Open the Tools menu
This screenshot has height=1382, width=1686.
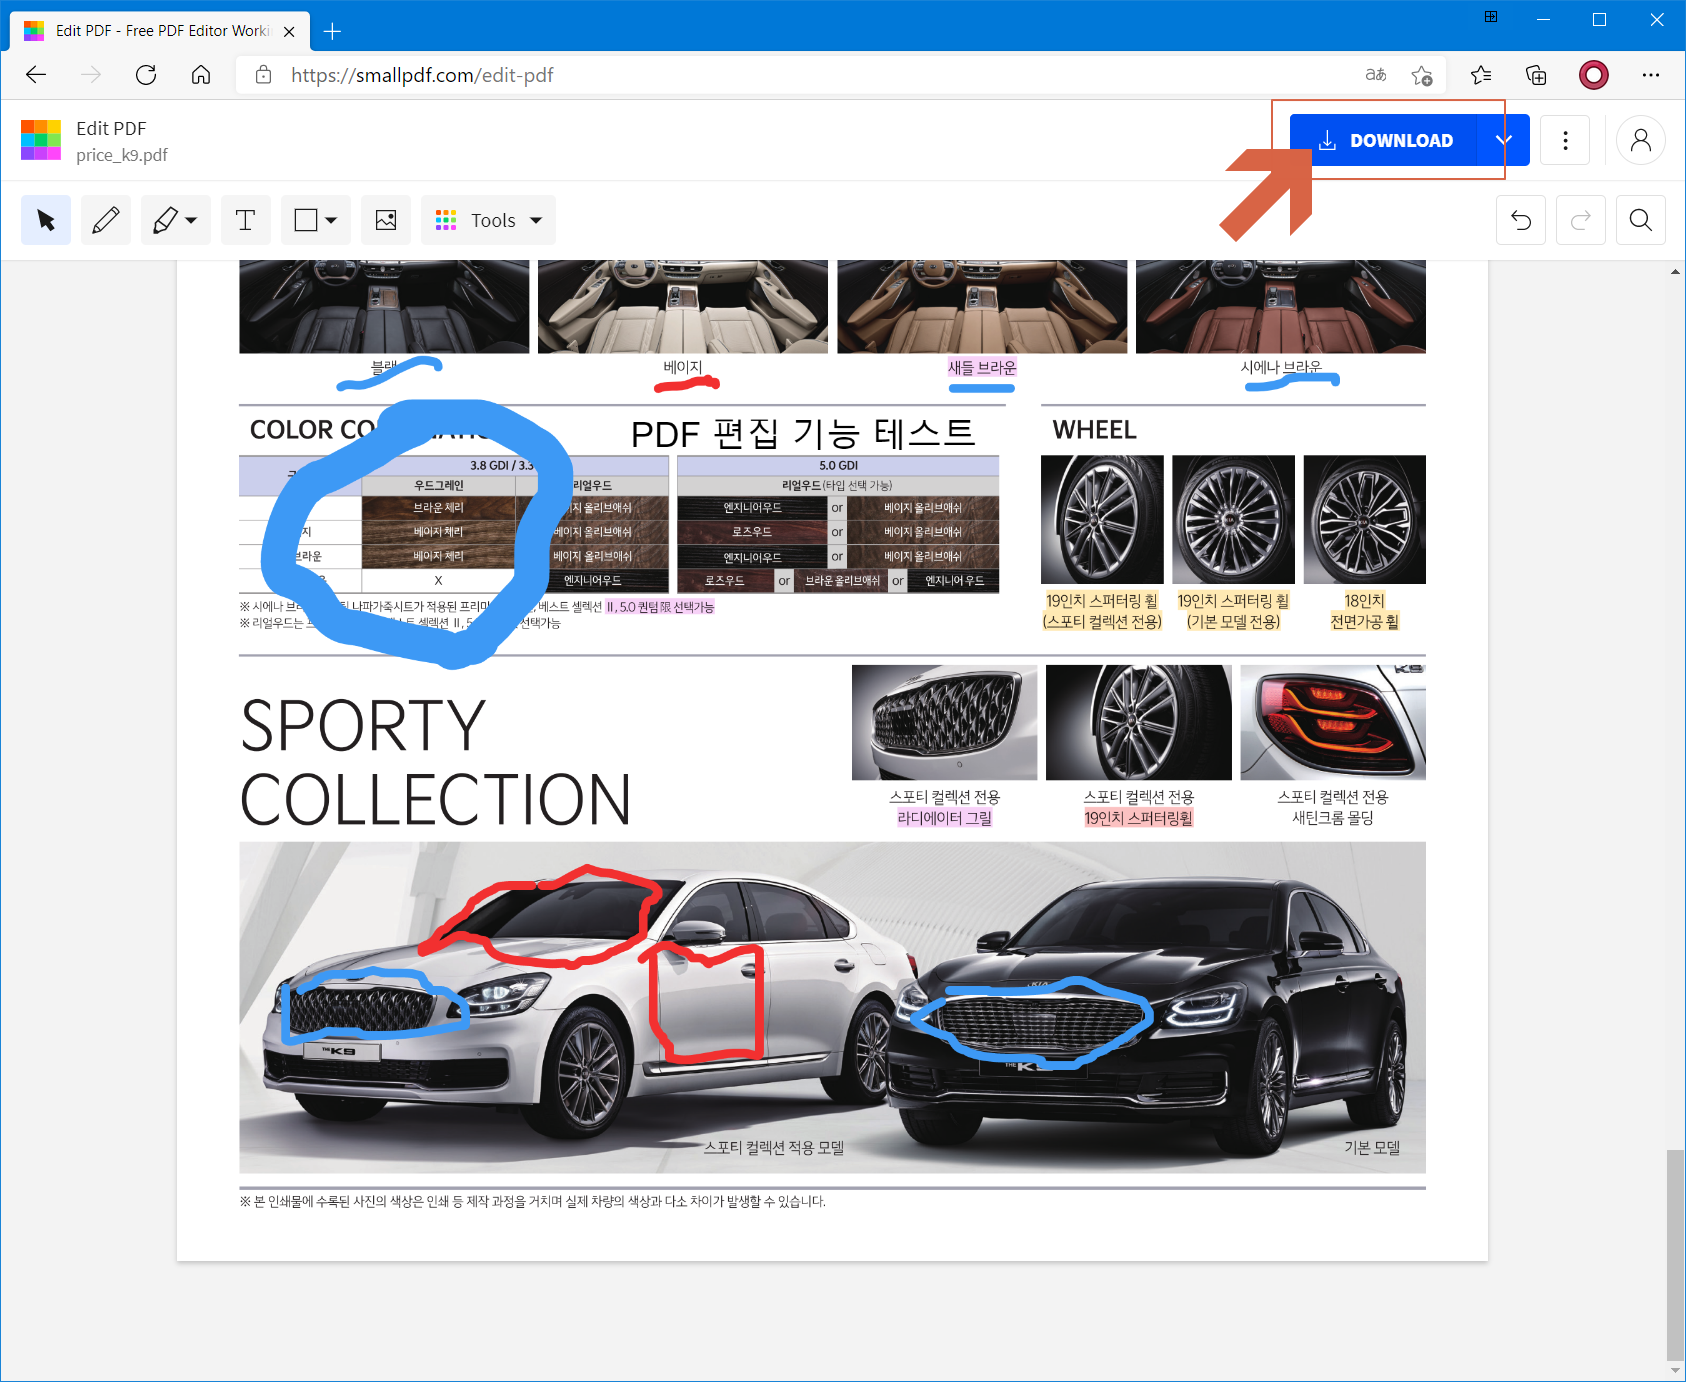[x=488, y=220]
